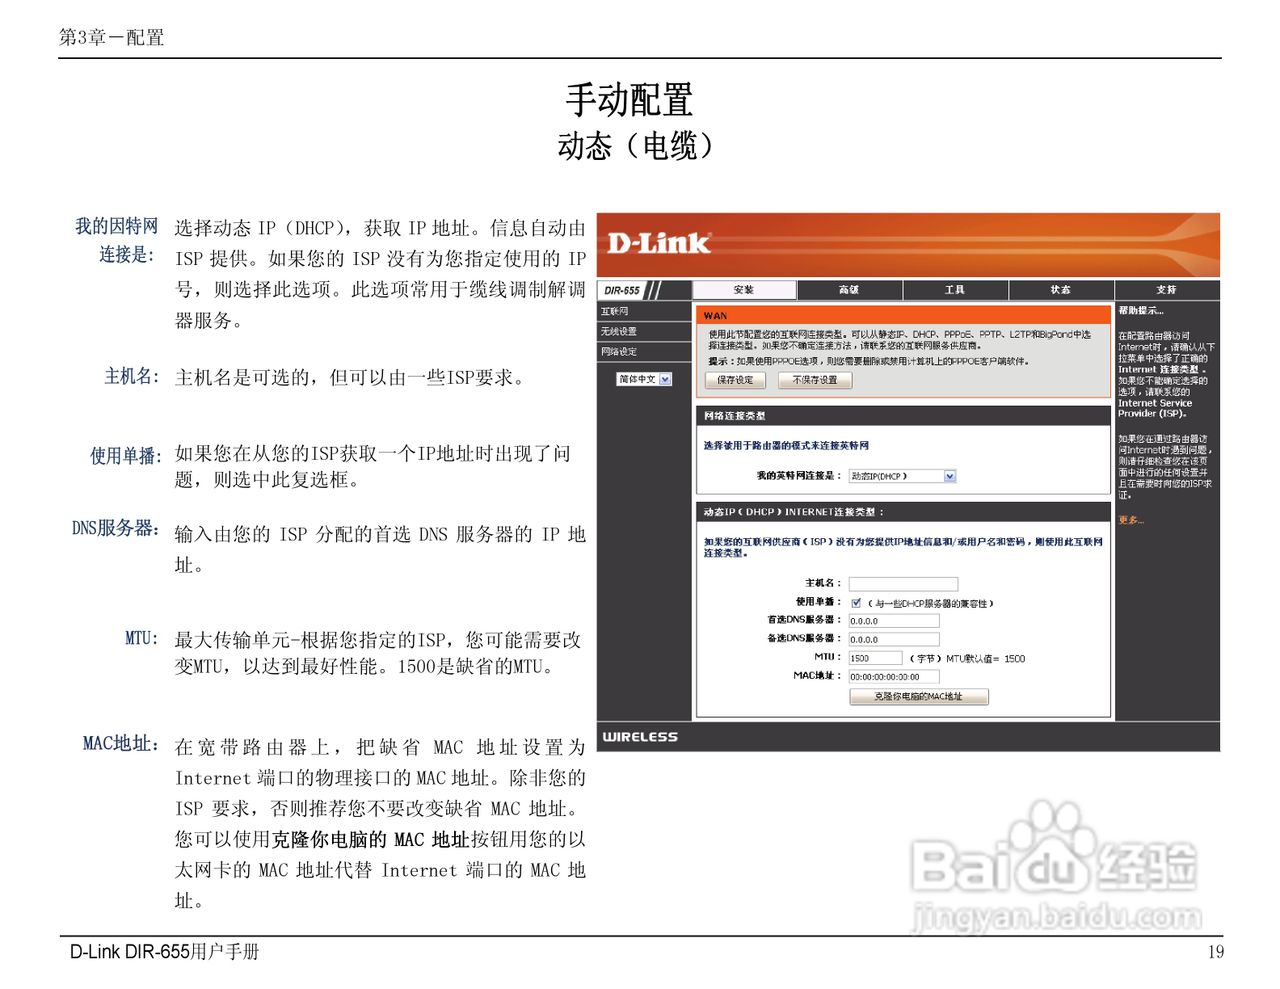Click the blue 使用单播: label in document
The width and height of the screenshot is (1280, 989).
tap(125, 456)
